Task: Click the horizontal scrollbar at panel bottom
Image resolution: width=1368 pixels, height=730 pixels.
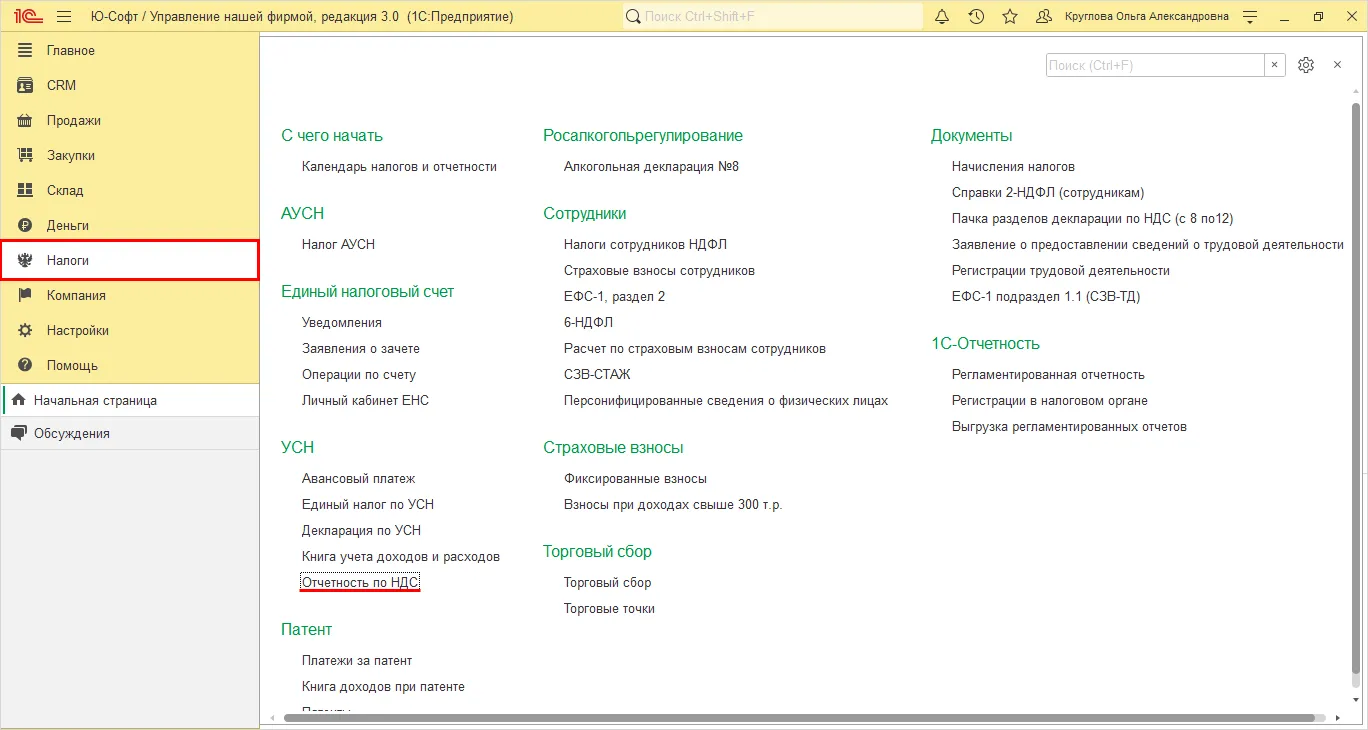Action: [x=800, y=718]
